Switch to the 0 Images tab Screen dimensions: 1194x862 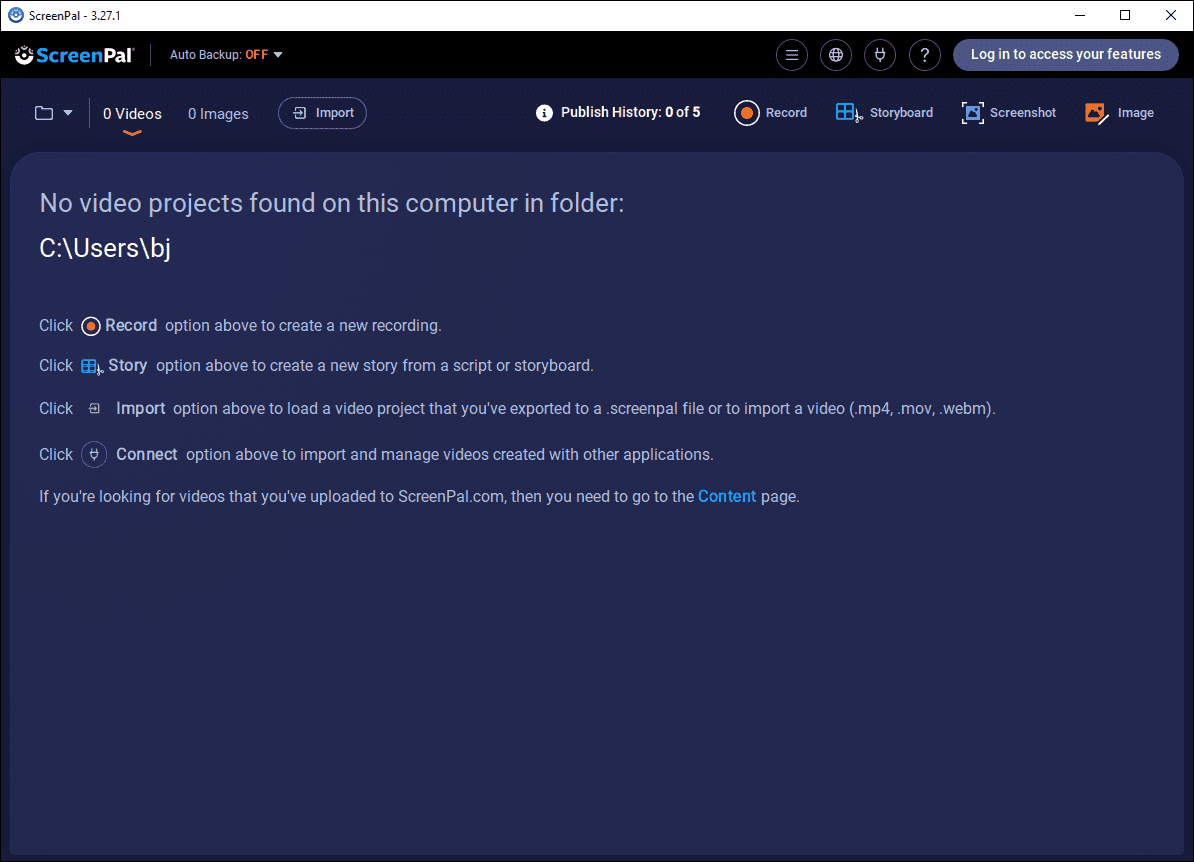[219, 114]
